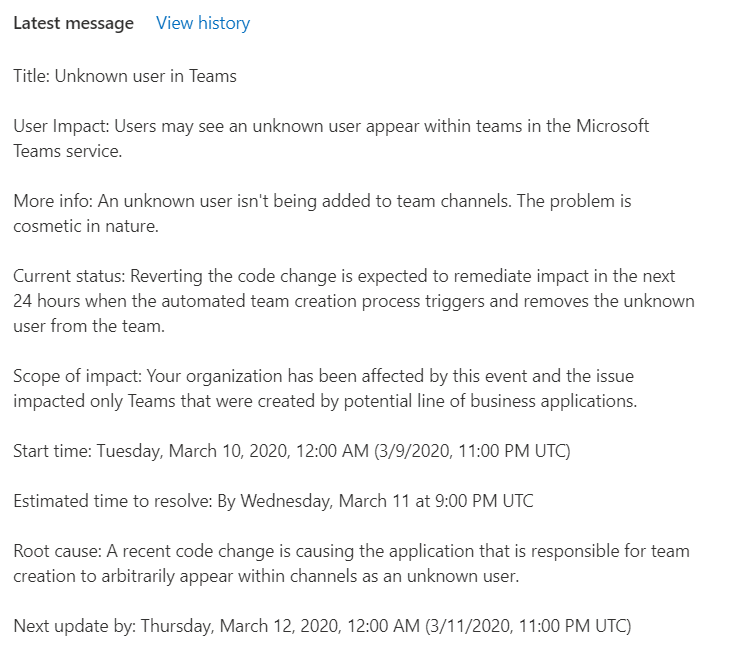Click the phrase 'user from the team.'
739x664 pixels.
coord(89,326)
